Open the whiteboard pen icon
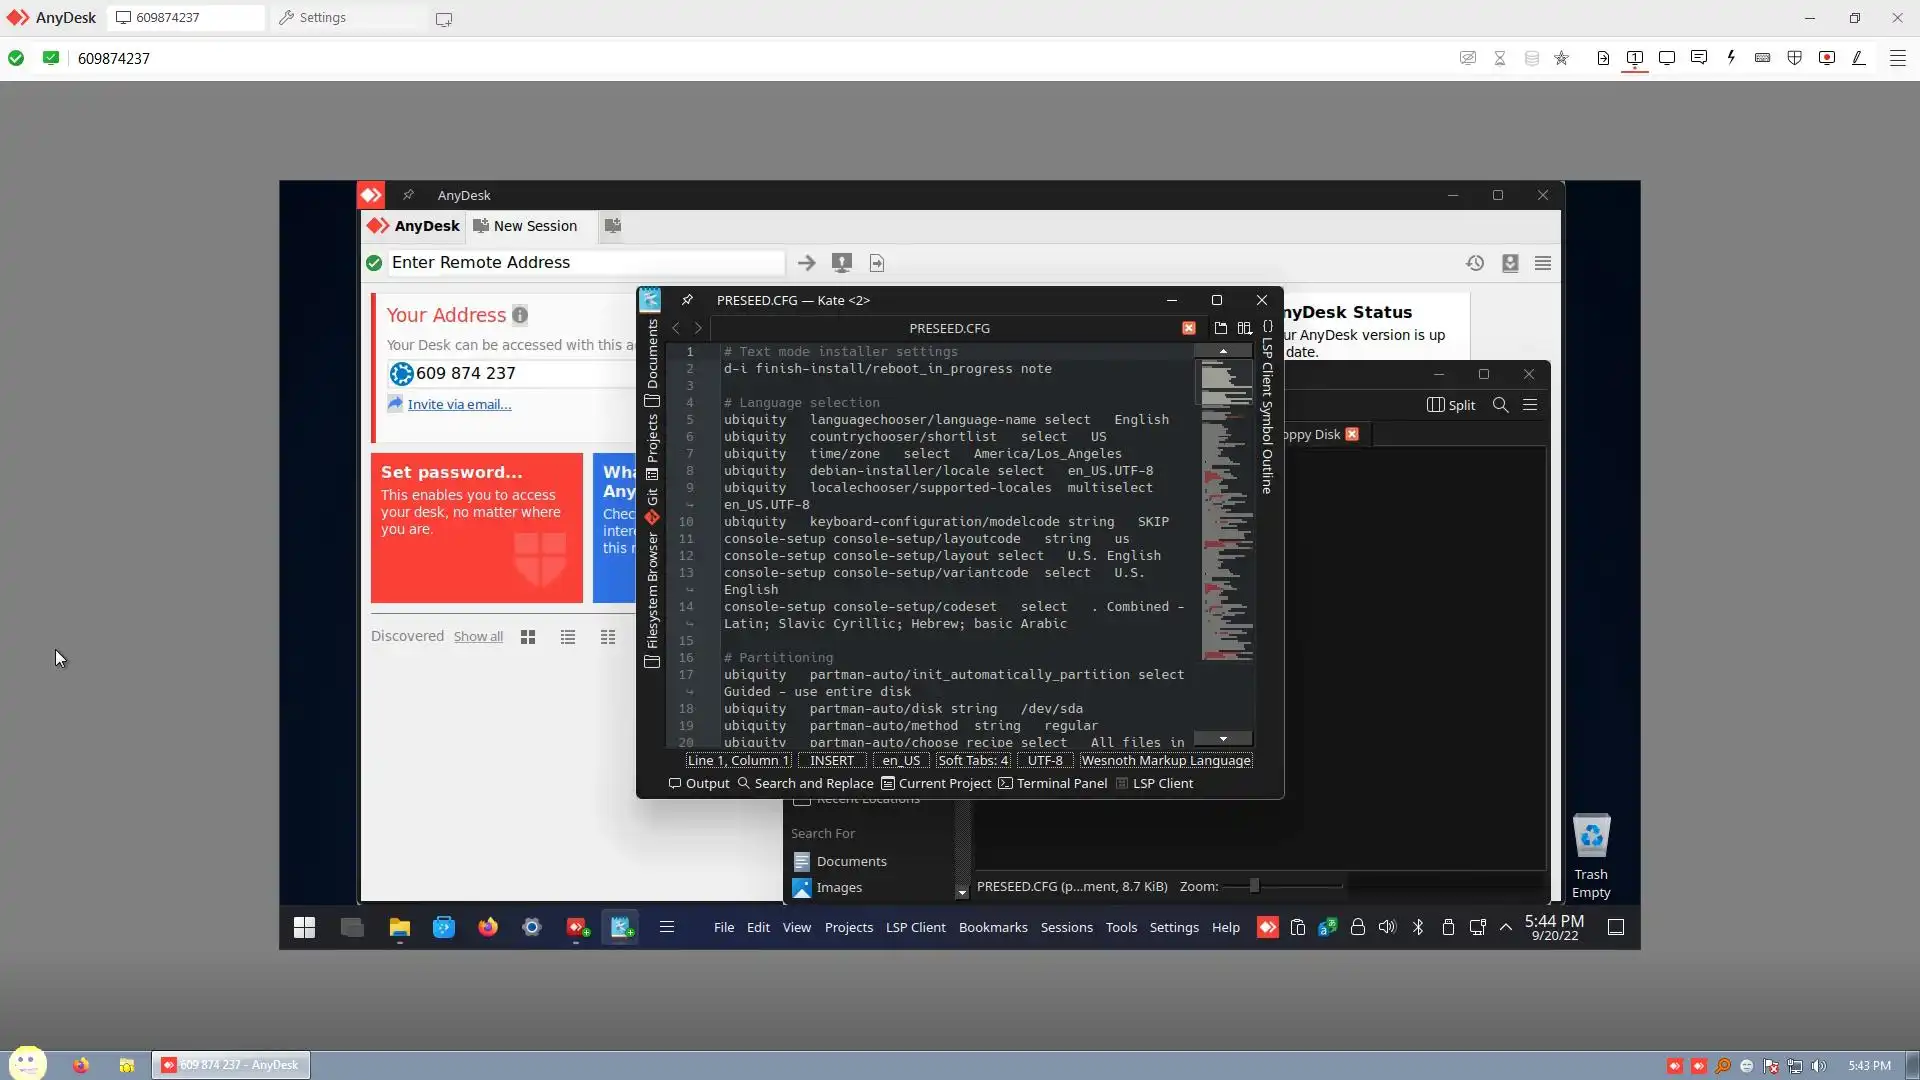The image size is (1920, 1080). tap(1859, 58)
